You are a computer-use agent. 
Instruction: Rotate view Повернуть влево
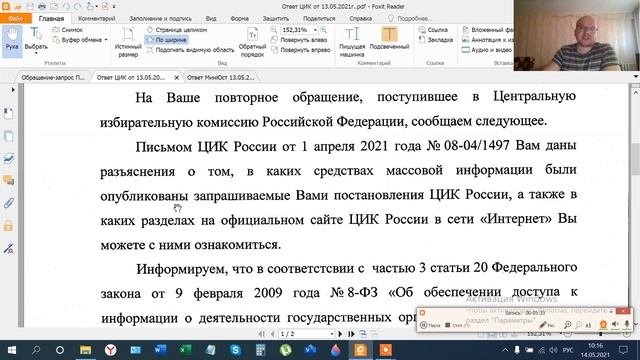coord(299,40)
